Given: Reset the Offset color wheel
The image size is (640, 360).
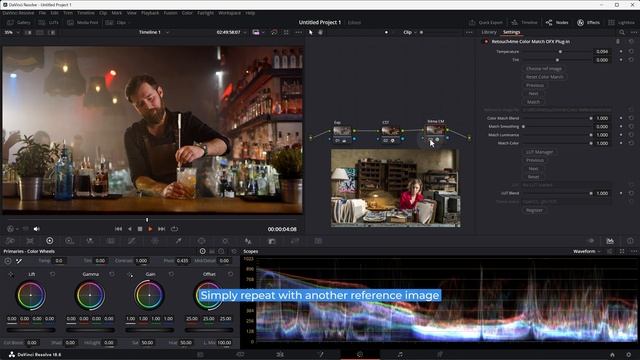Looking at the screenshot, I should tap(231, 274).
